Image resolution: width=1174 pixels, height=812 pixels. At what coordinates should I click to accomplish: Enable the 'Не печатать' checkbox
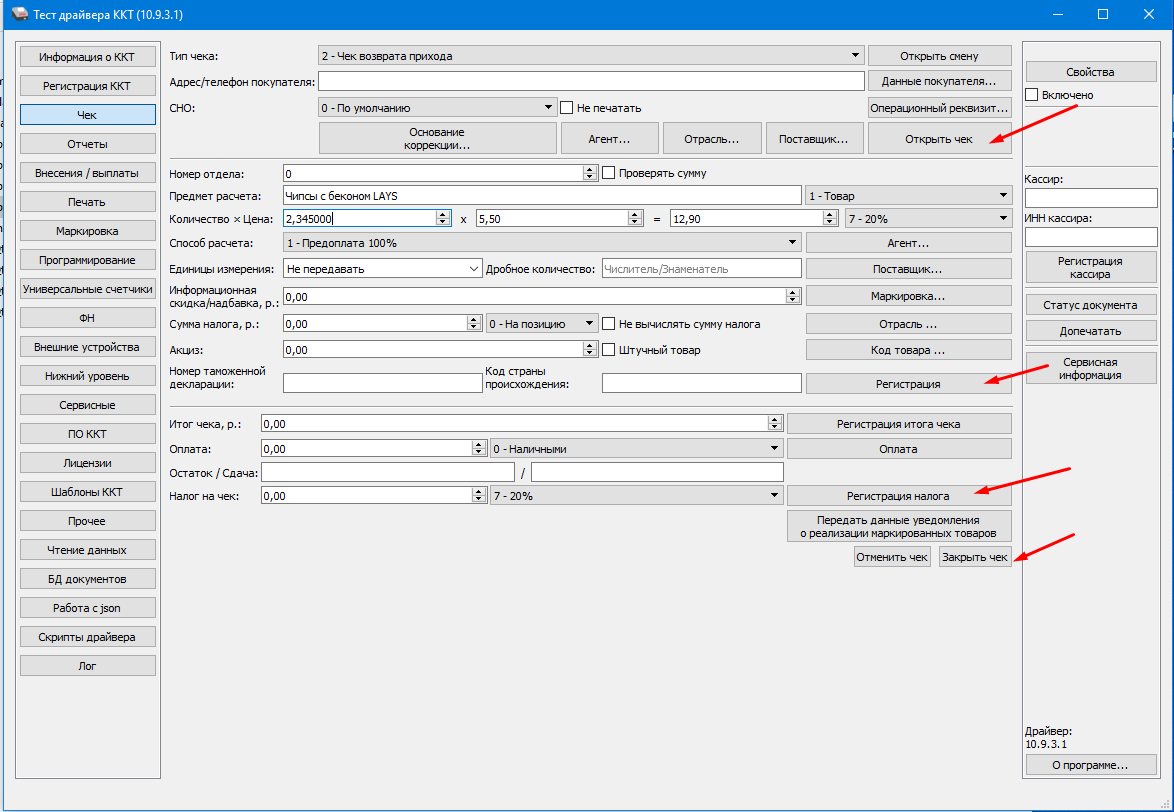(x=567, y=108)
